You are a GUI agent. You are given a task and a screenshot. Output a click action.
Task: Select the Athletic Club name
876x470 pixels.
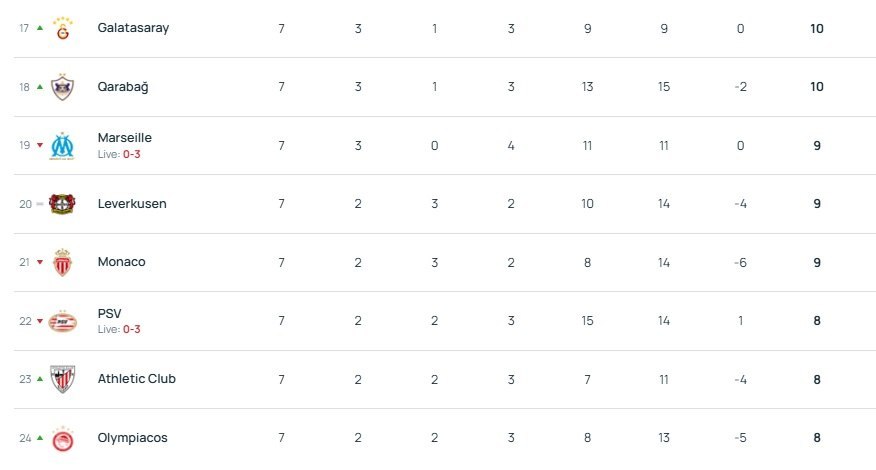136,379
